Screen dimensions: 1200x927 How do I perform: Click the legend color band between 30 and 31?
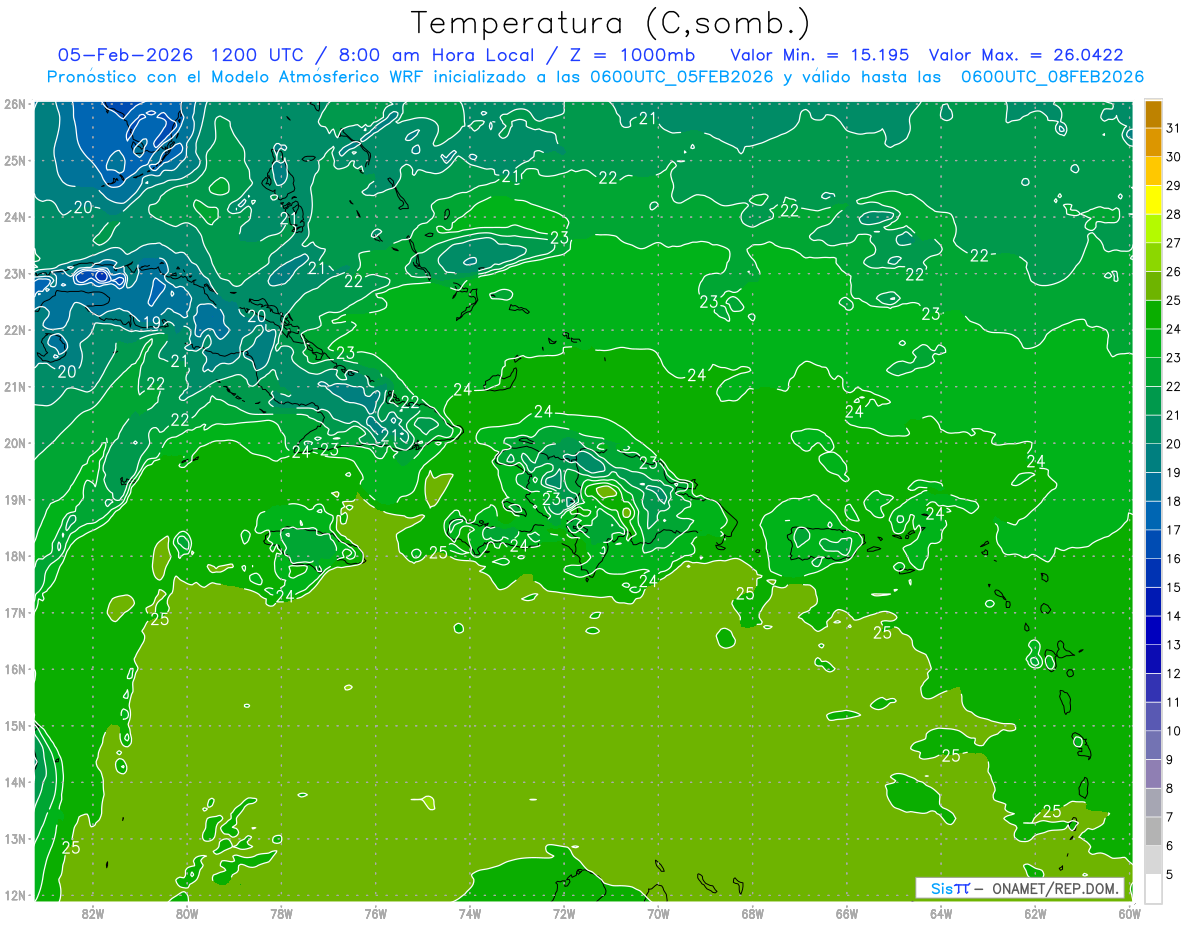[1153, 143]
